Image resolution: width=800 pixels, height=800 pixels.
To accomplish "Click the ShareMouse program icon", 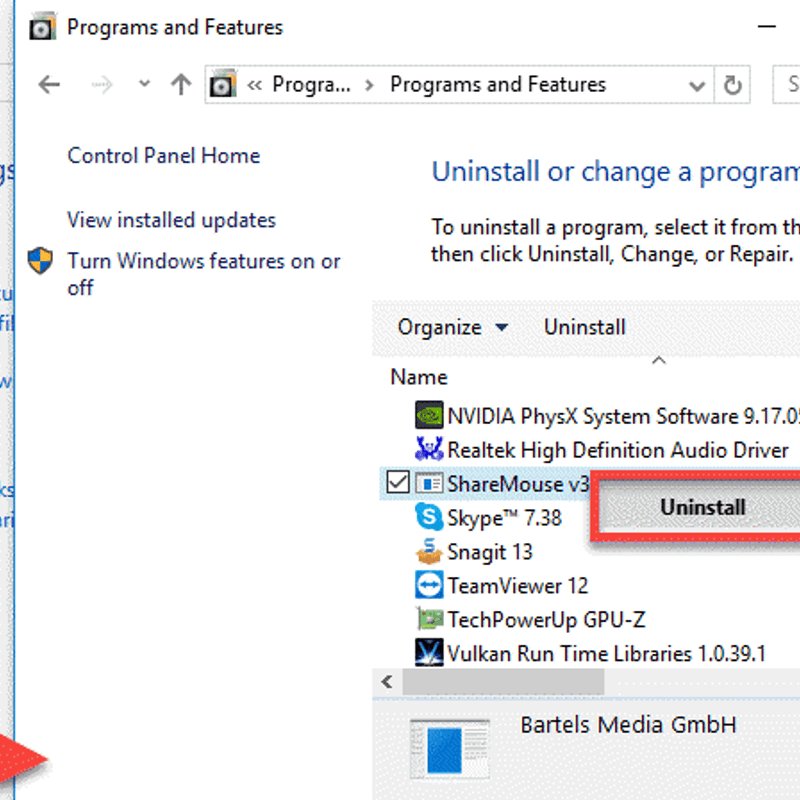I will (x=429, y=483).
